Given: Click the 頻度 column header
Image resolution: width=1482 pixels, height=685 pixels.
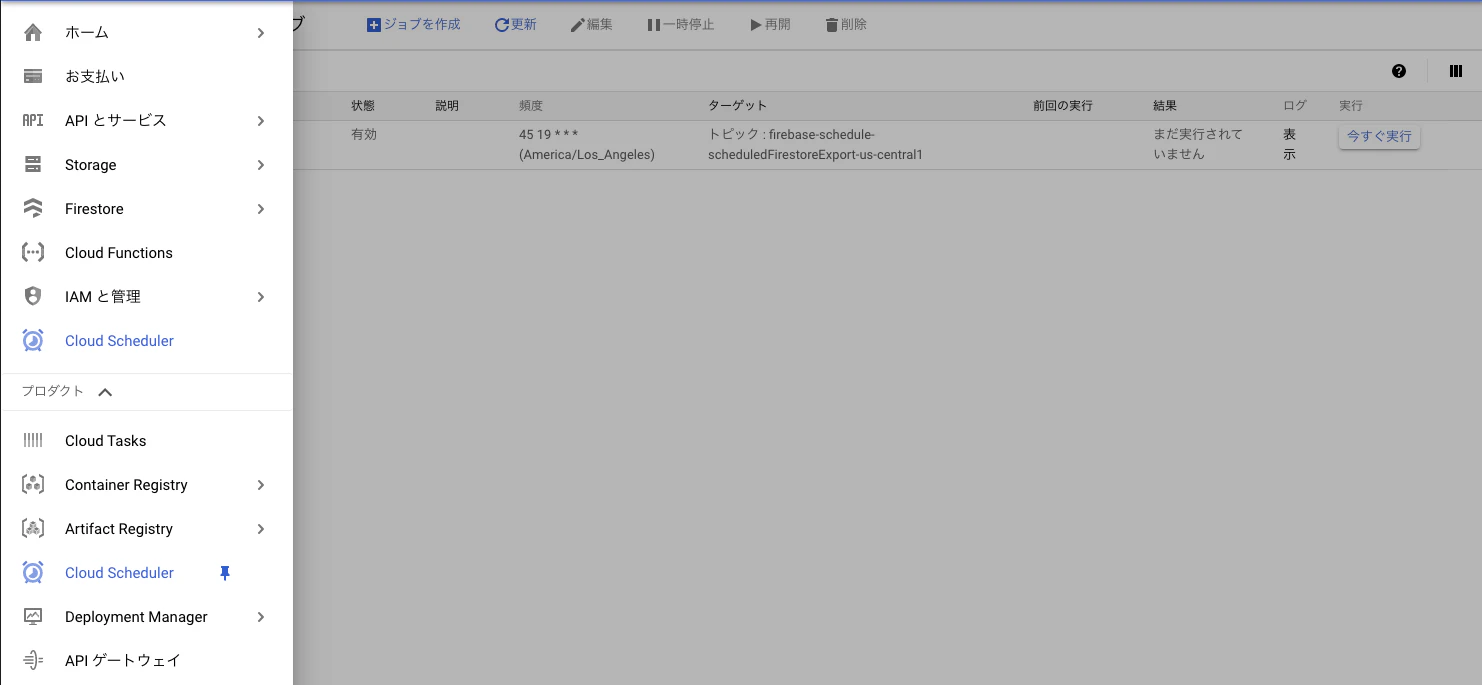Looking at the screenshot, I should pos(531,106).
